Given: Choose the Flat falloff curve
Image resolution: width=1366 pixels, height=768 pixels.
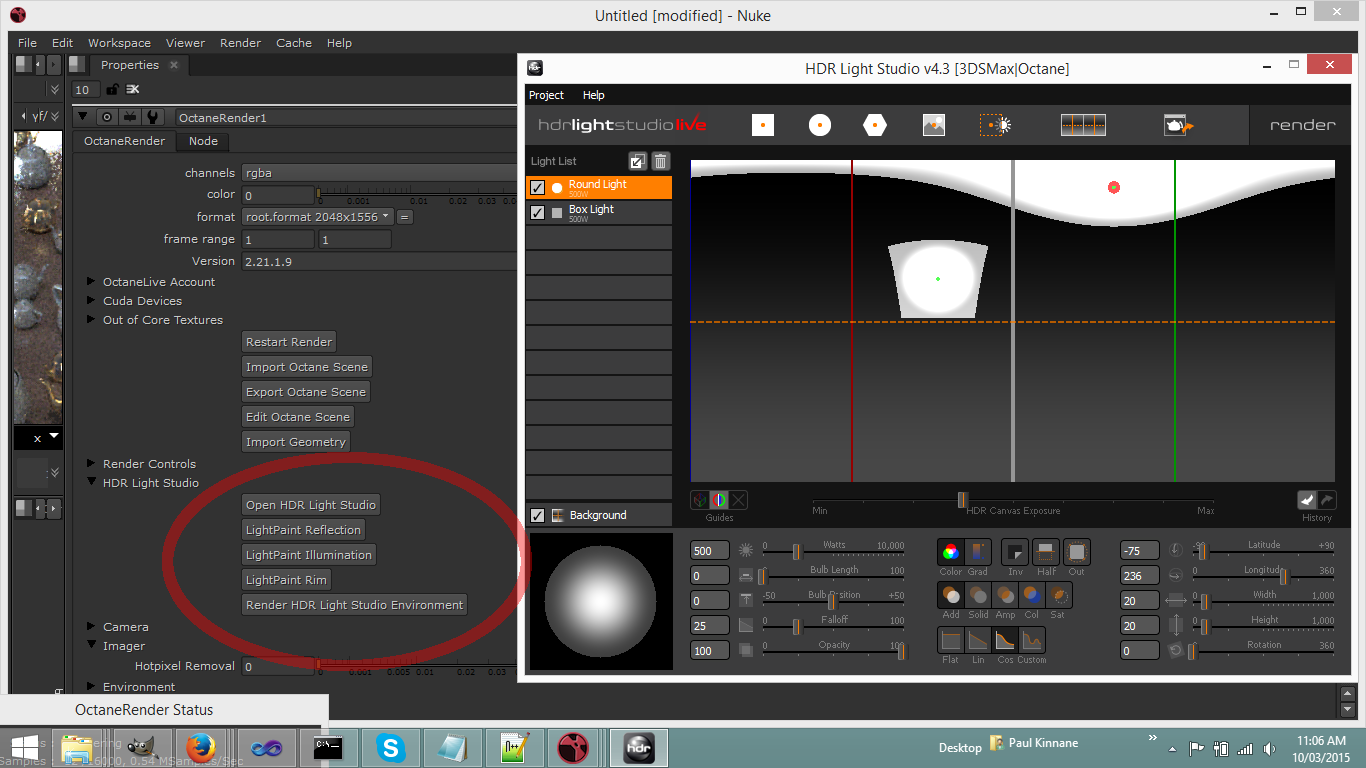Looking at the screenshot, I should coord(951,640).
